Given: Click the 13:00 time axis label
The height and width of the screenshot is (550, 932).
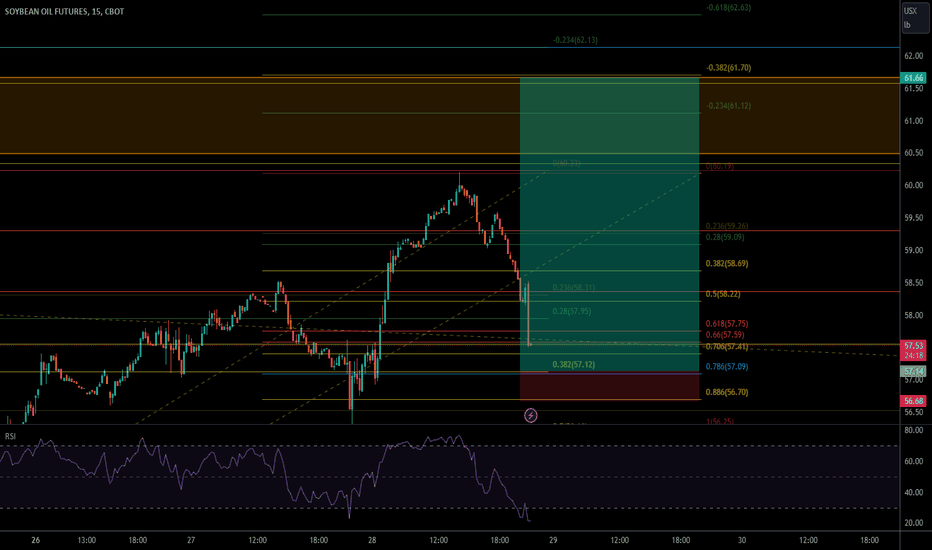Looking at the screenshot, I should point(87,540).
